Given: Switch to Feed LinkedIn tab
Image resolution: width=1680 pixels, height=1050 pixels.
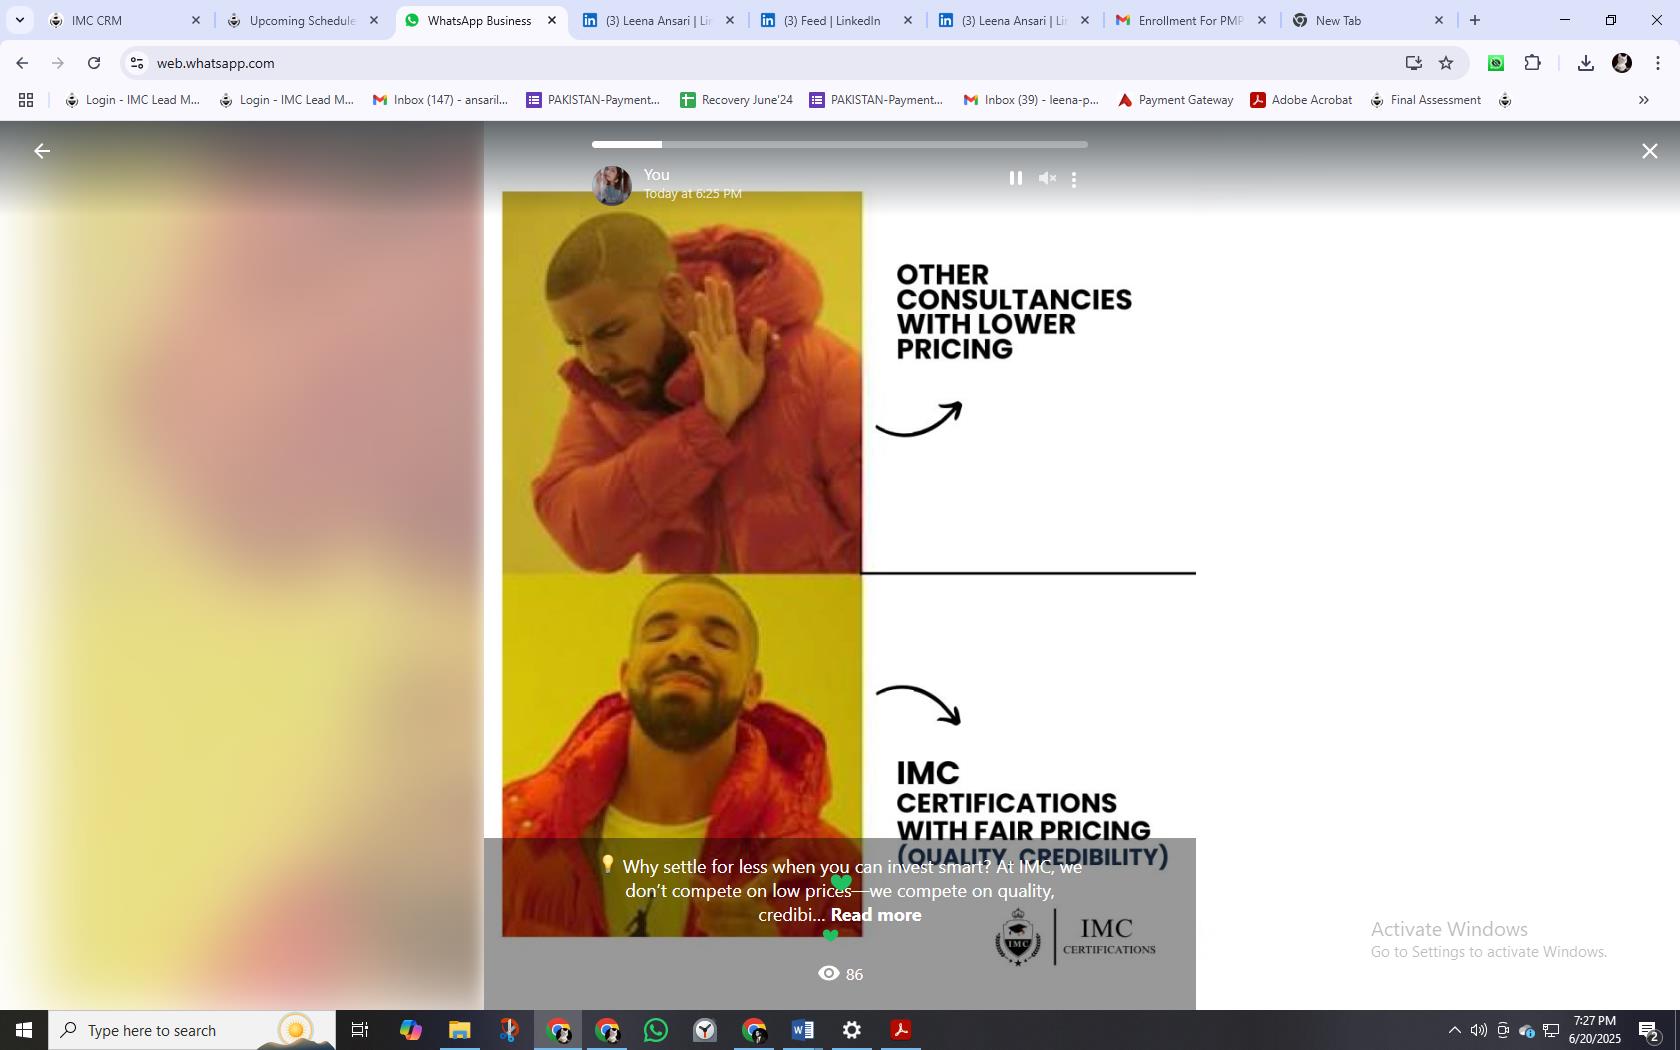Looking at the screenshot, I should [836, 20].
